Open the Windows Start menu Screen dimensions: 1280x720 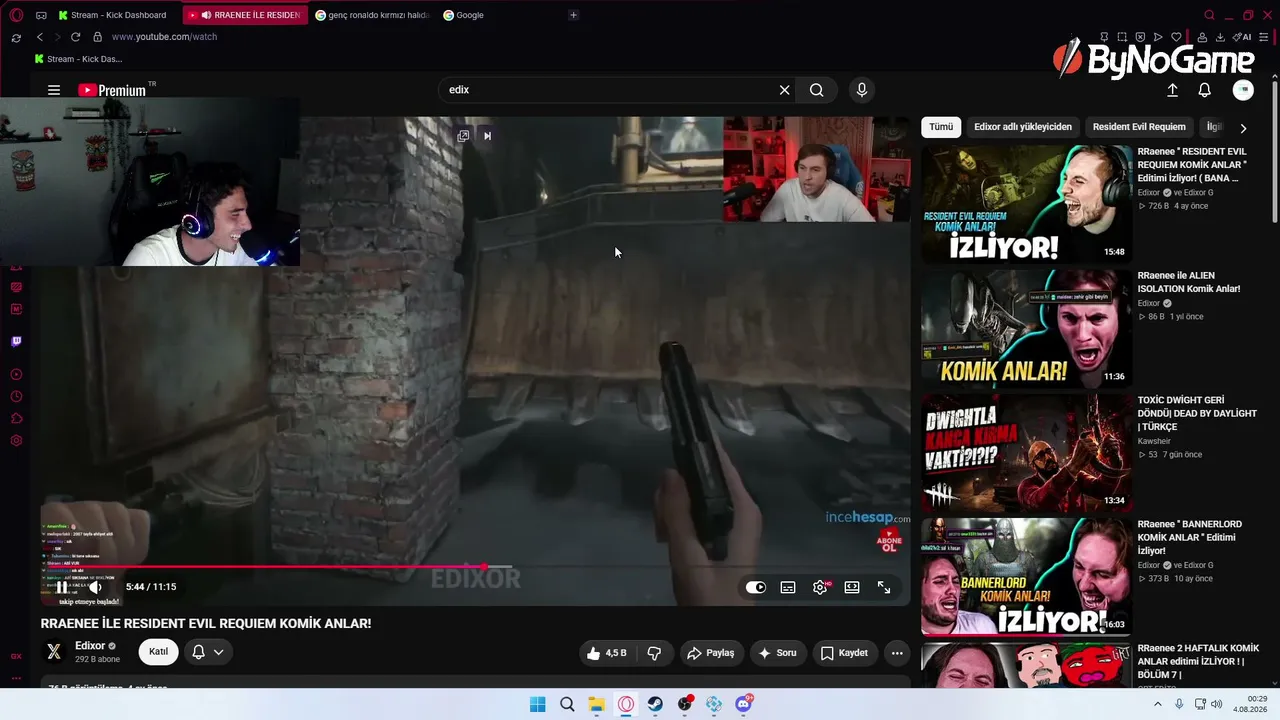pos(537,704)
